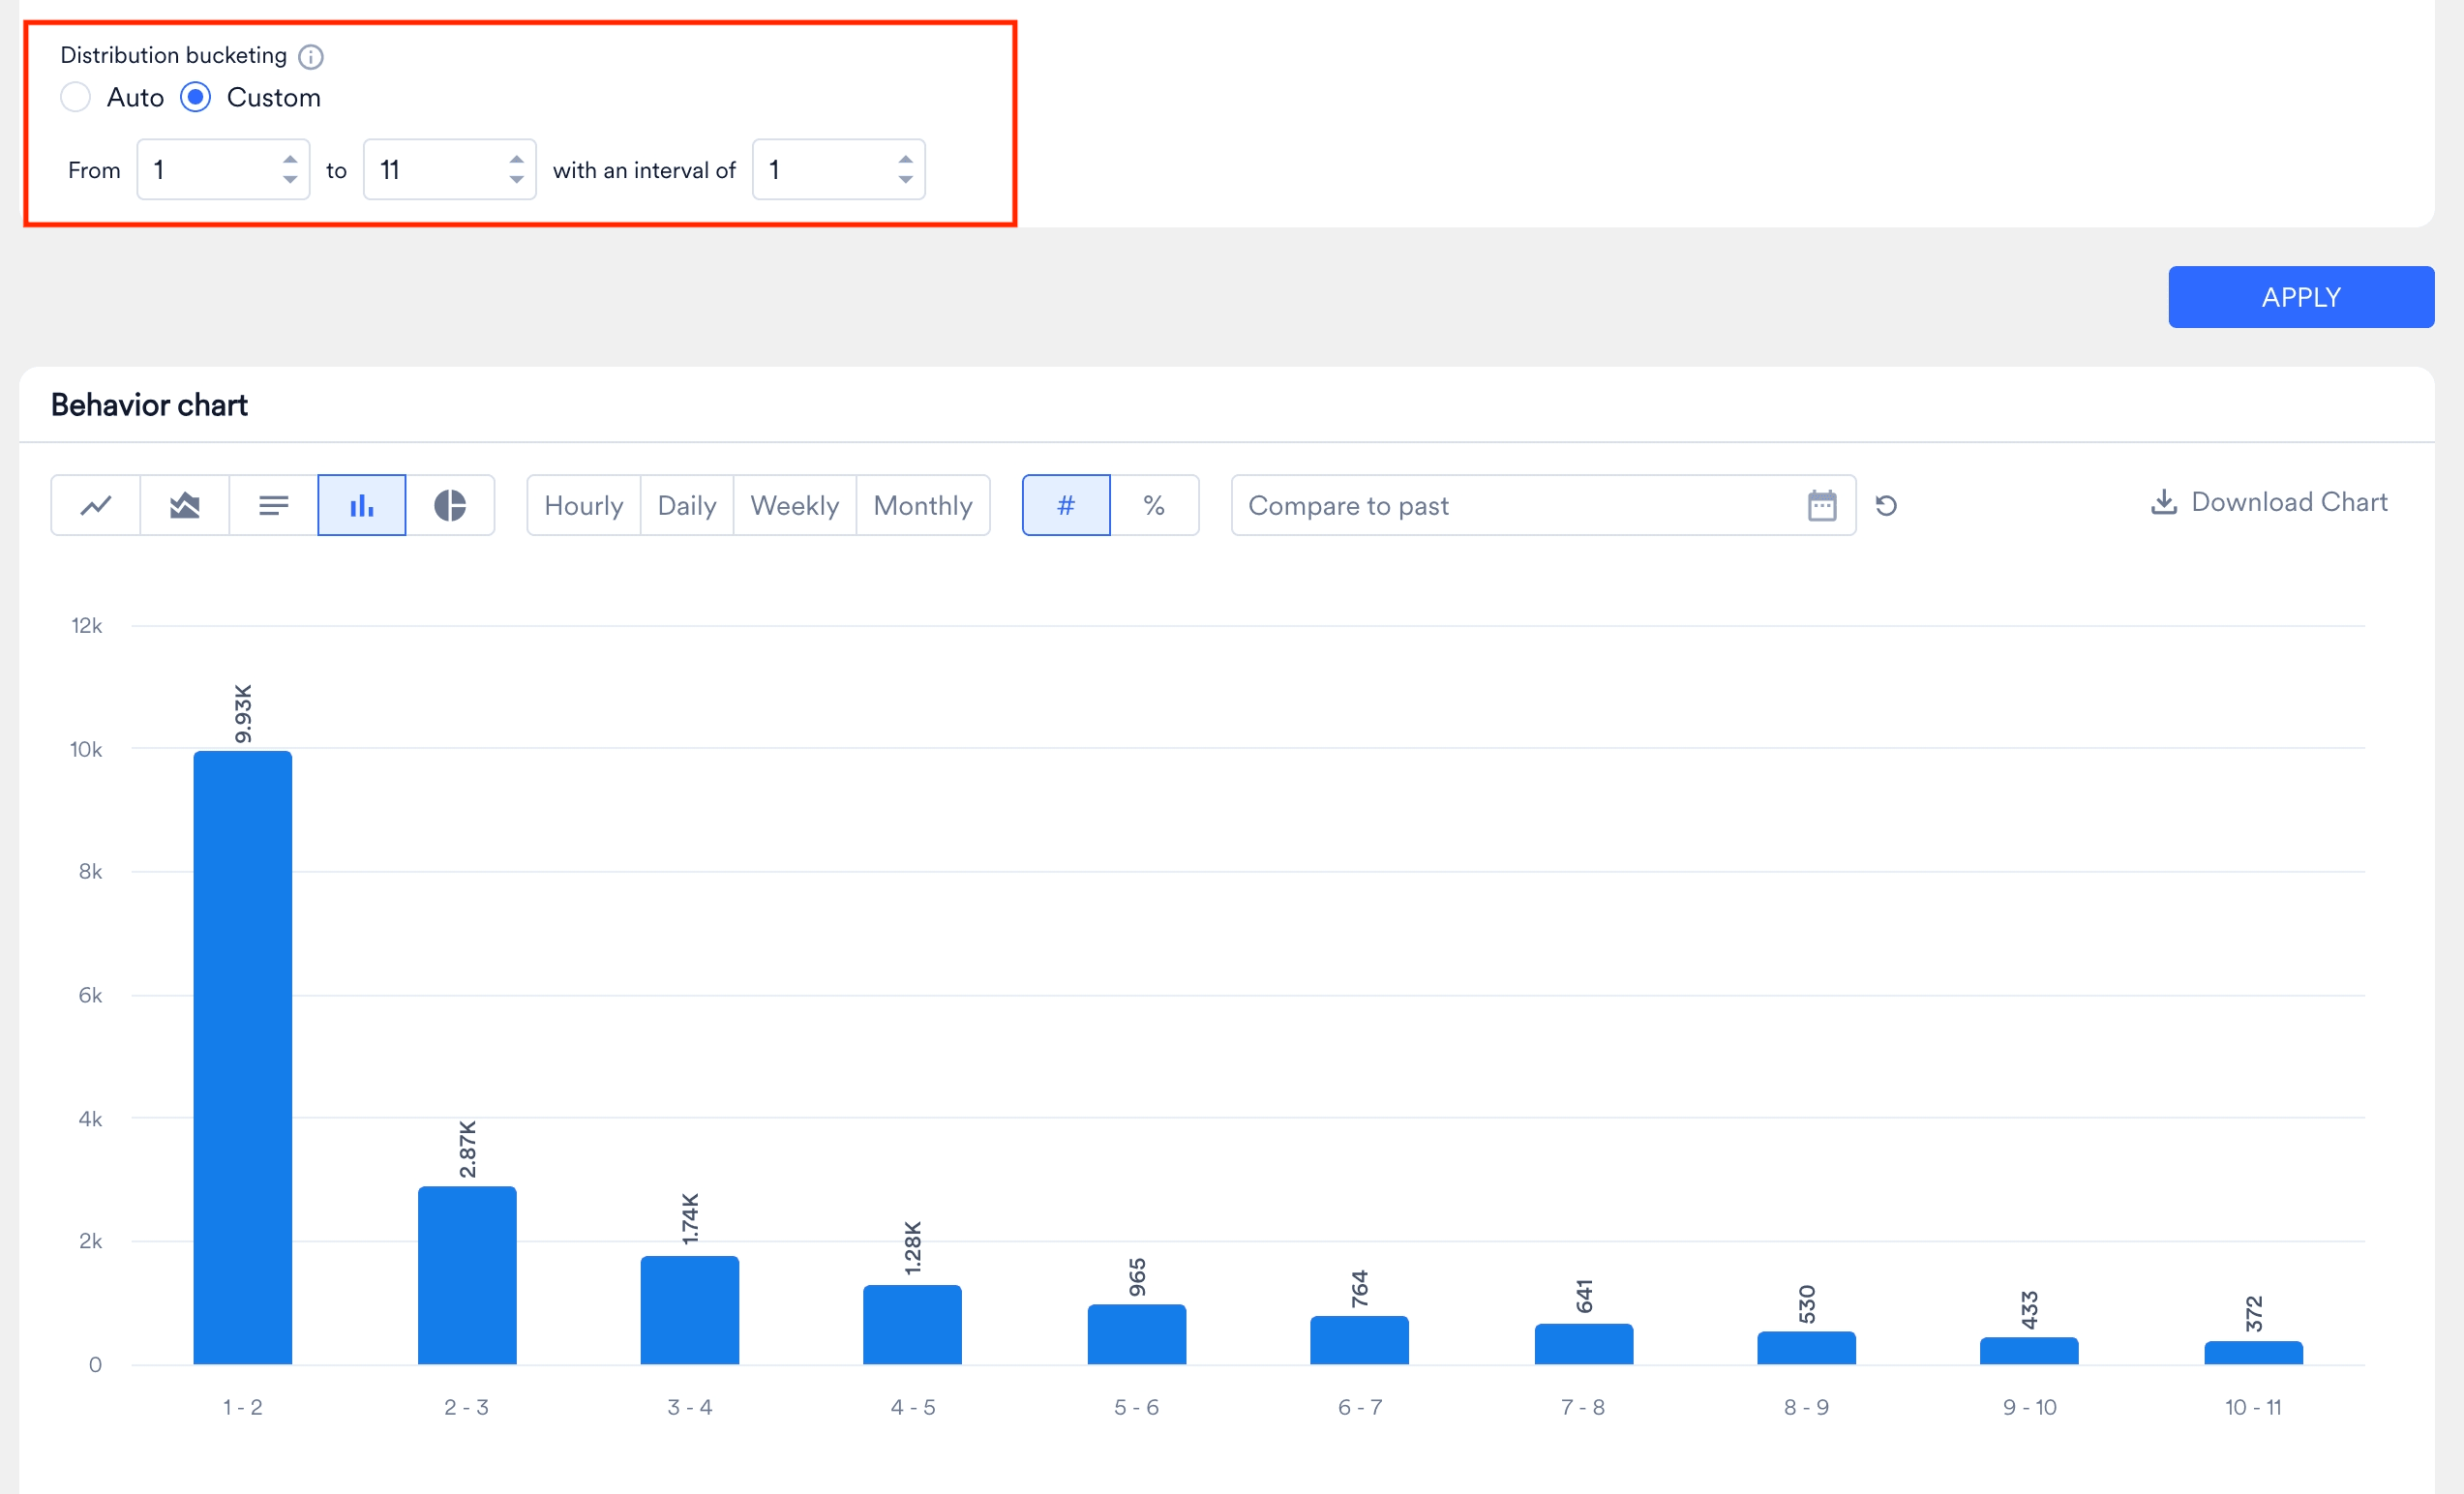2464x1494 pixels.
Task: Click the 5 - 6 bucket bar
Action: 1137,1334
